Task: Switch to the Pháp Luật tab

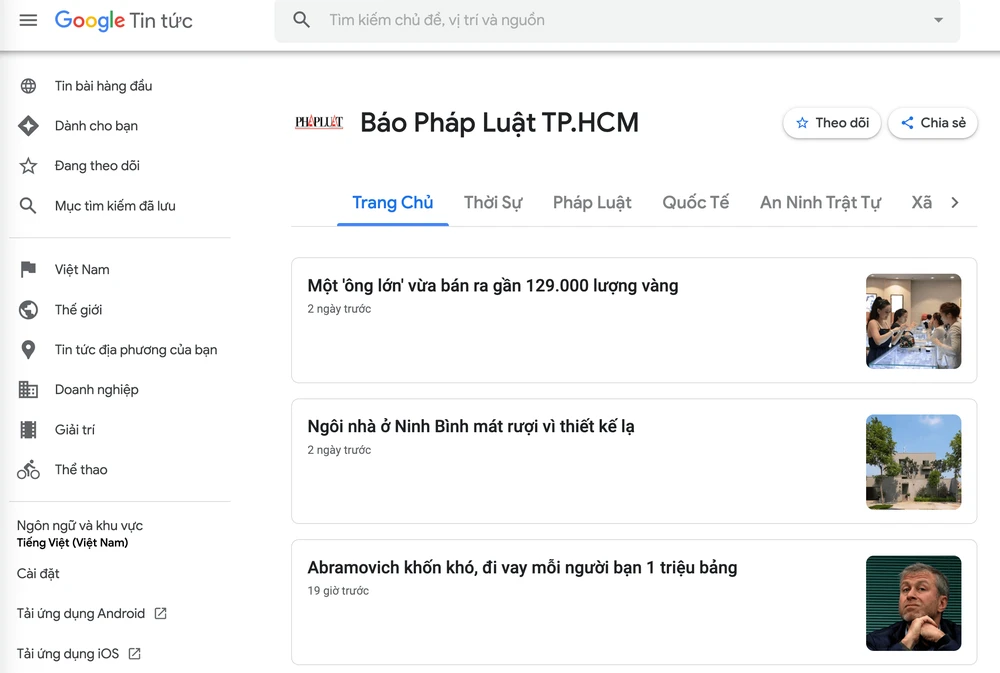Action: point(592,203)
